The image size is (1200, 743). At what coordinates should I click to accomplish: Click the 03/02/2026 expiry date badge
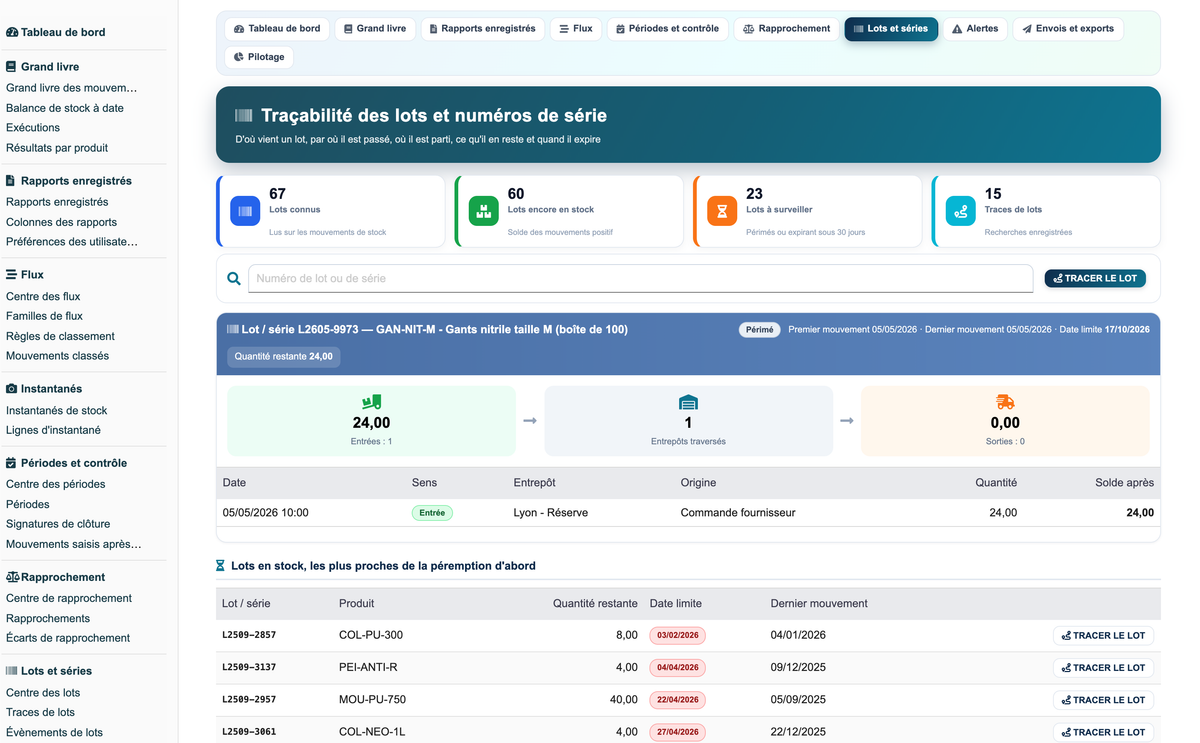coord(678,635)
